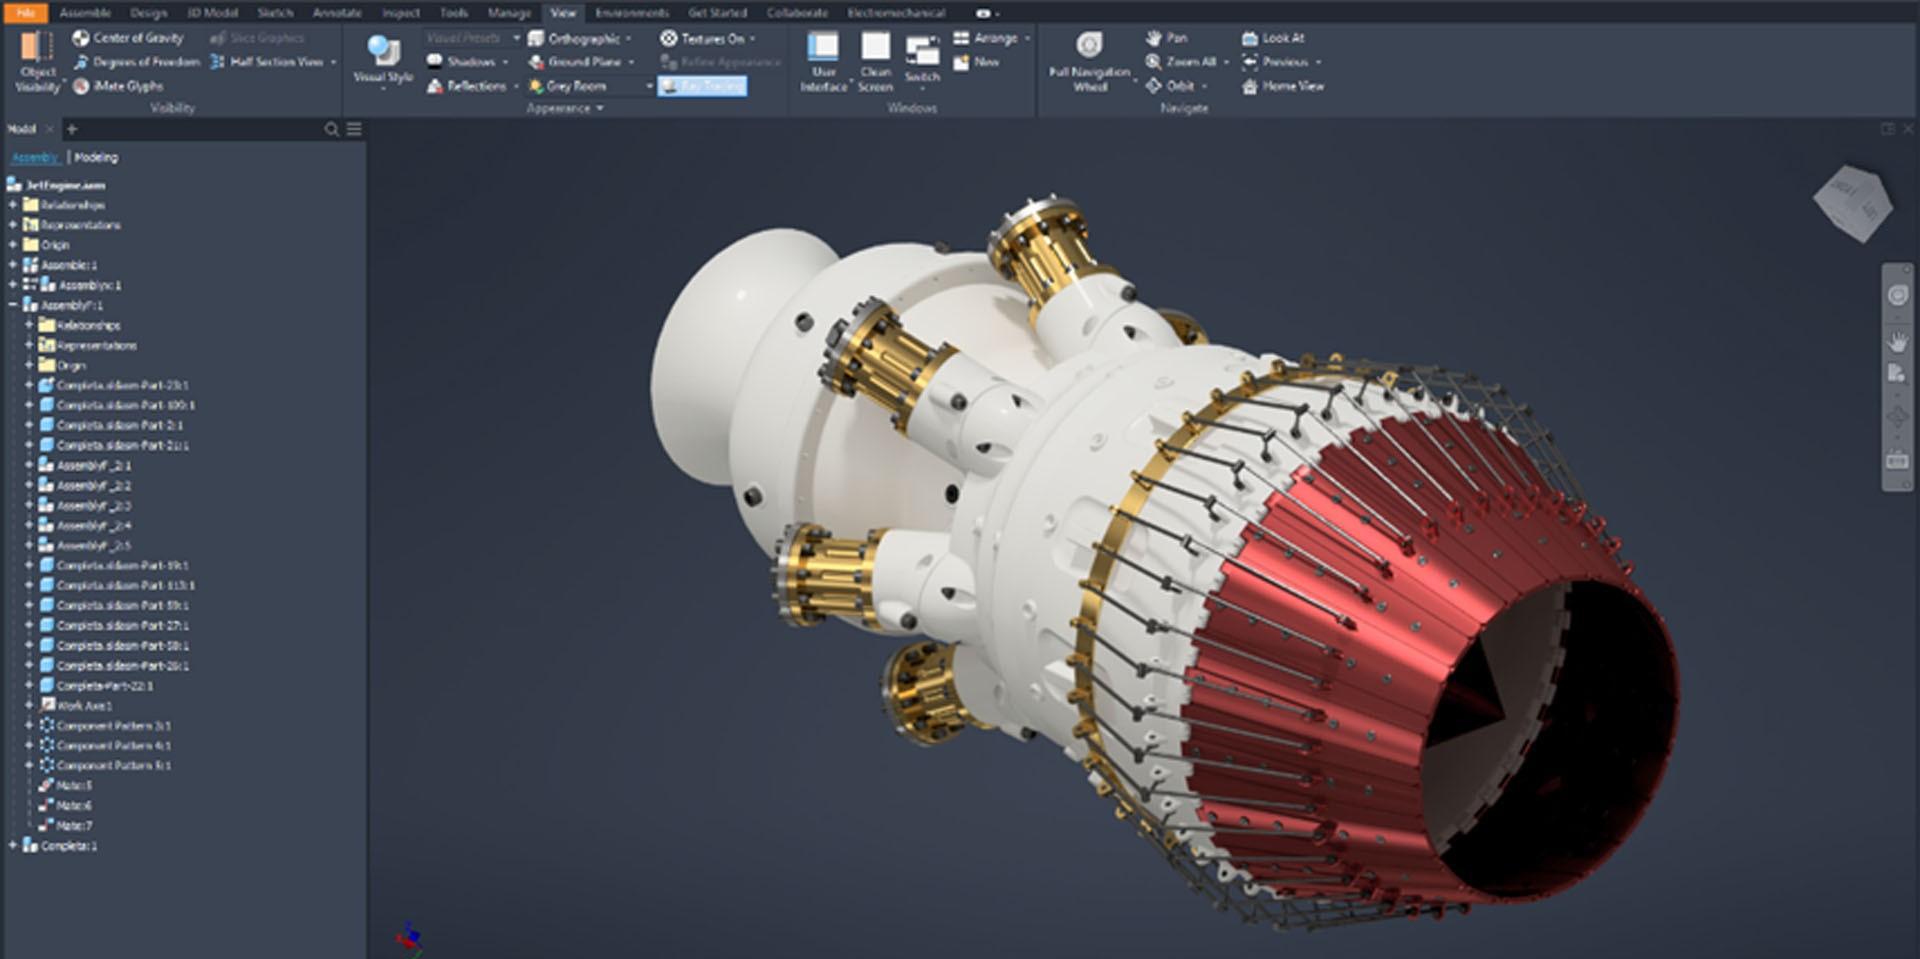This screenshot has height=959, width=1920.
Task: Open the Collaborate ribbon tab
Action: 797,13
